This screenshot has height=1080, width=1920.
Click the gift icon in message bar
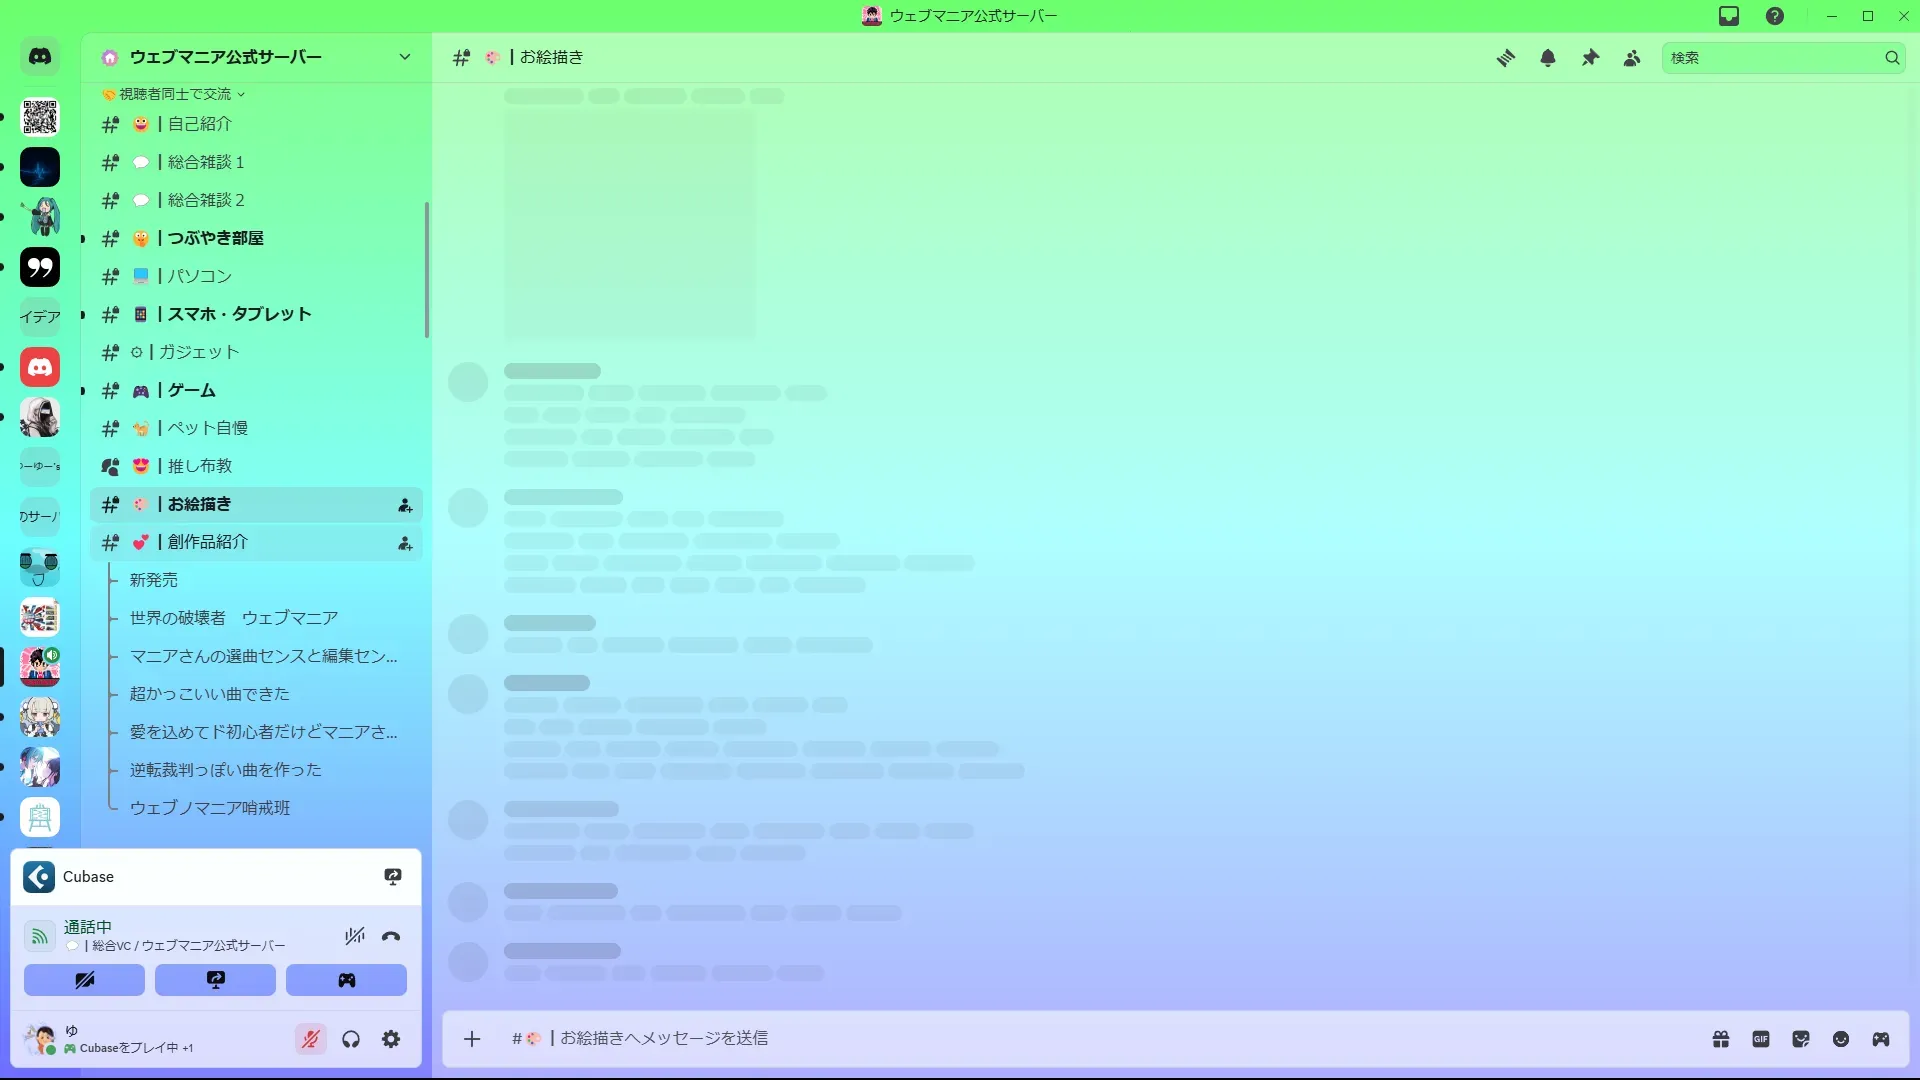[x=1721, y=1039]
